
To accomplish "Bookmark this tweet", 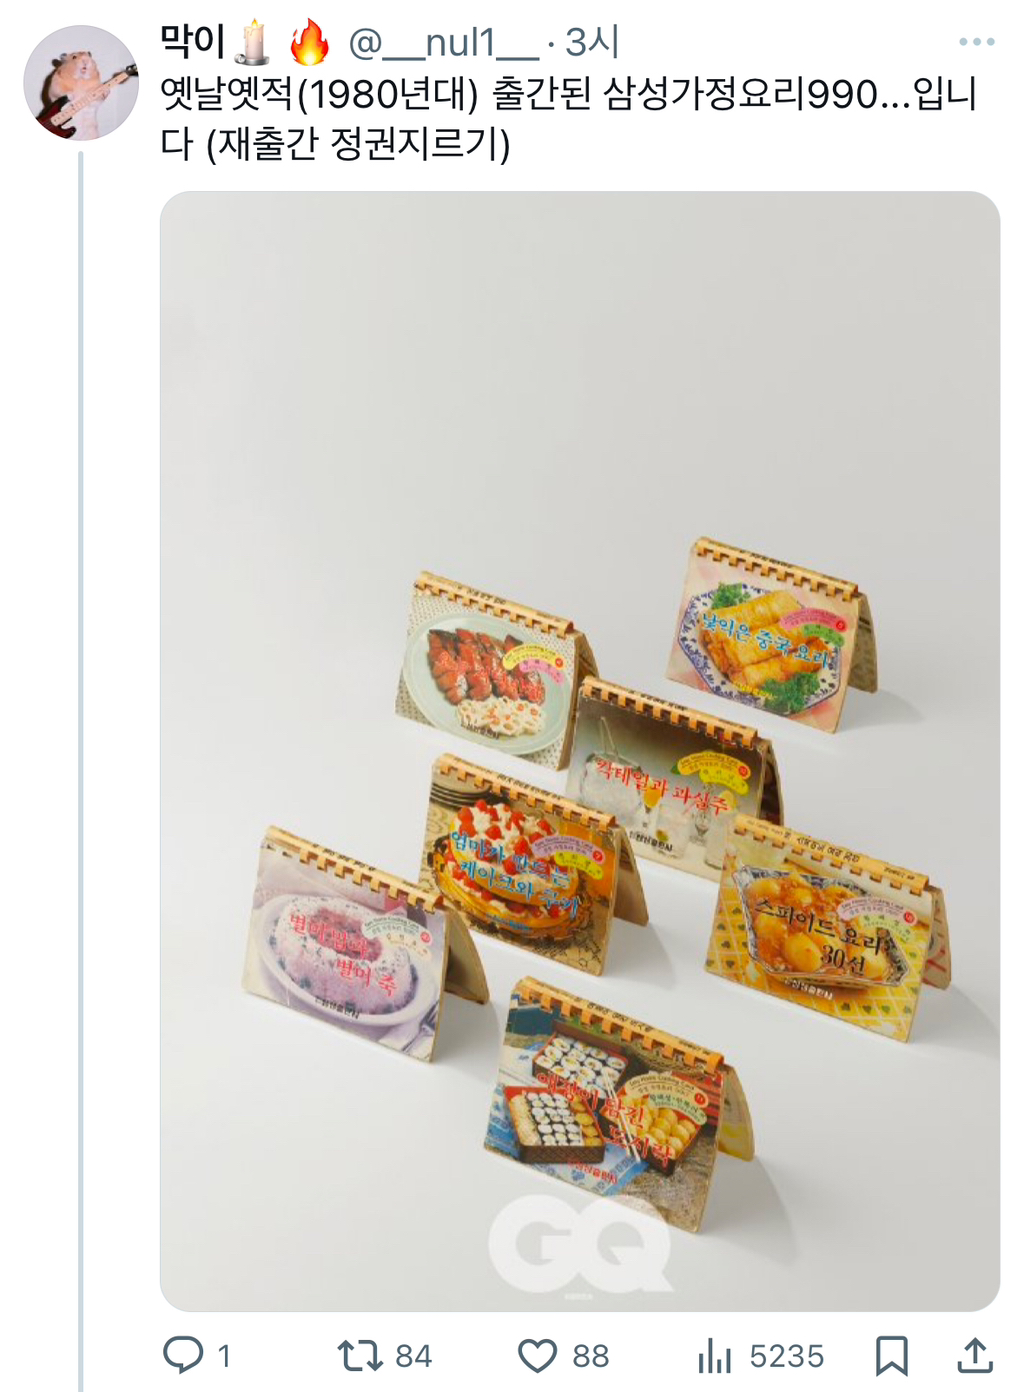I will (892, 1356).
